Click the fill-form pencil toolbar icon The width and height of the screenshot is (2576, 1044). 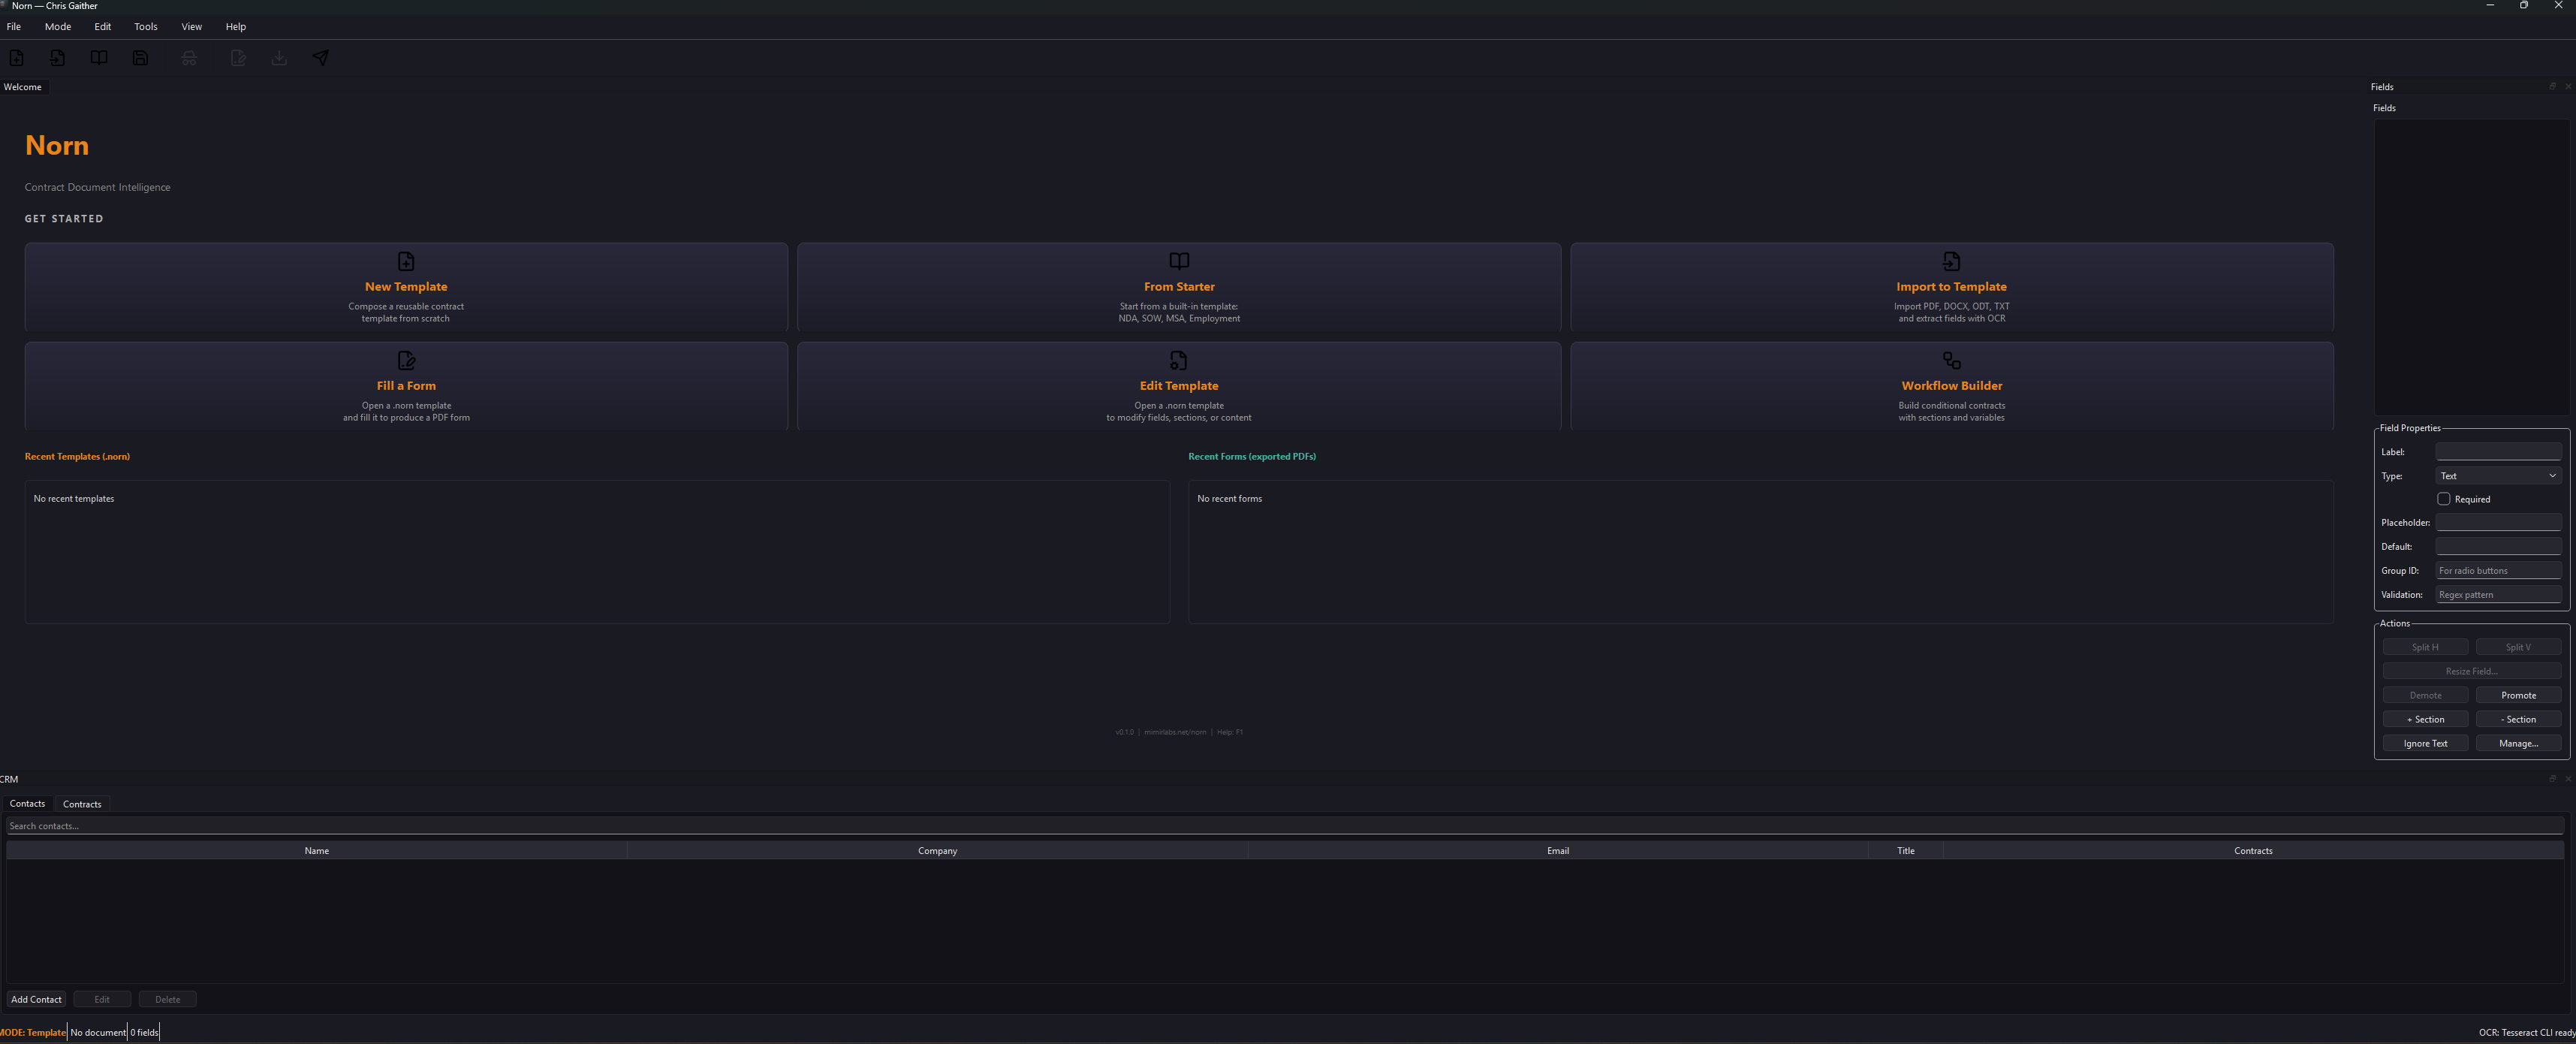click(238, 58)
